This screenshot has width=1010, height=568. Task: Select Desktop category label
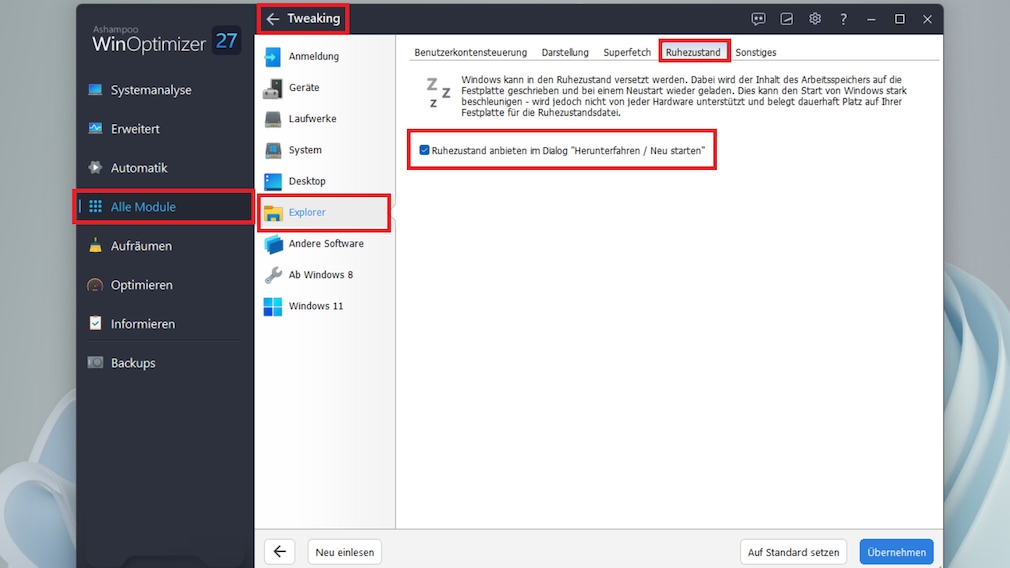coord(307,181)
